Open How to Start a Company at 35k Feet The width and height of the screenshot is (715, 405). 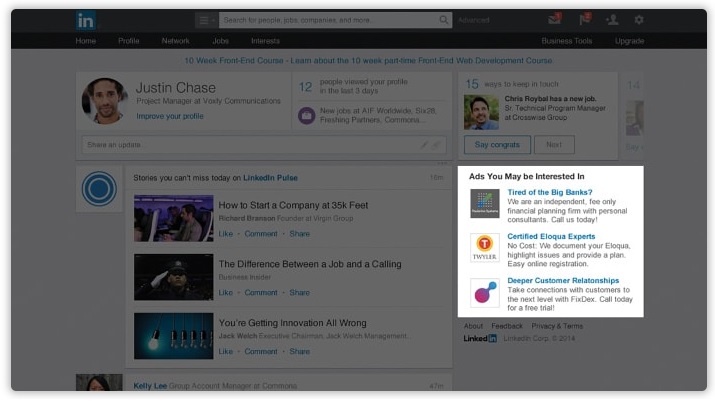293,205
